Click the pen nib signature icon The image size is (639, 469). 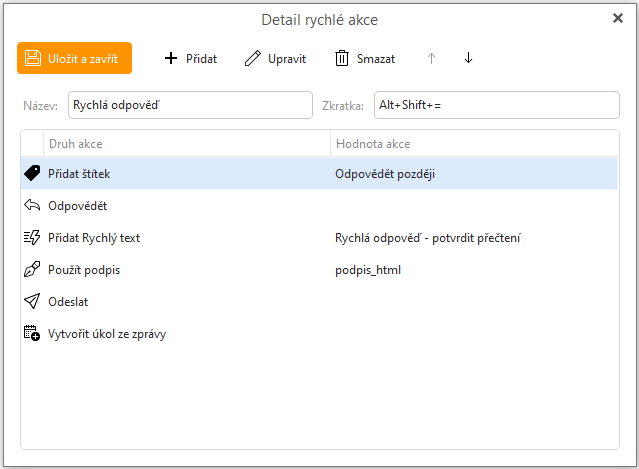click(x=32, y=269)
